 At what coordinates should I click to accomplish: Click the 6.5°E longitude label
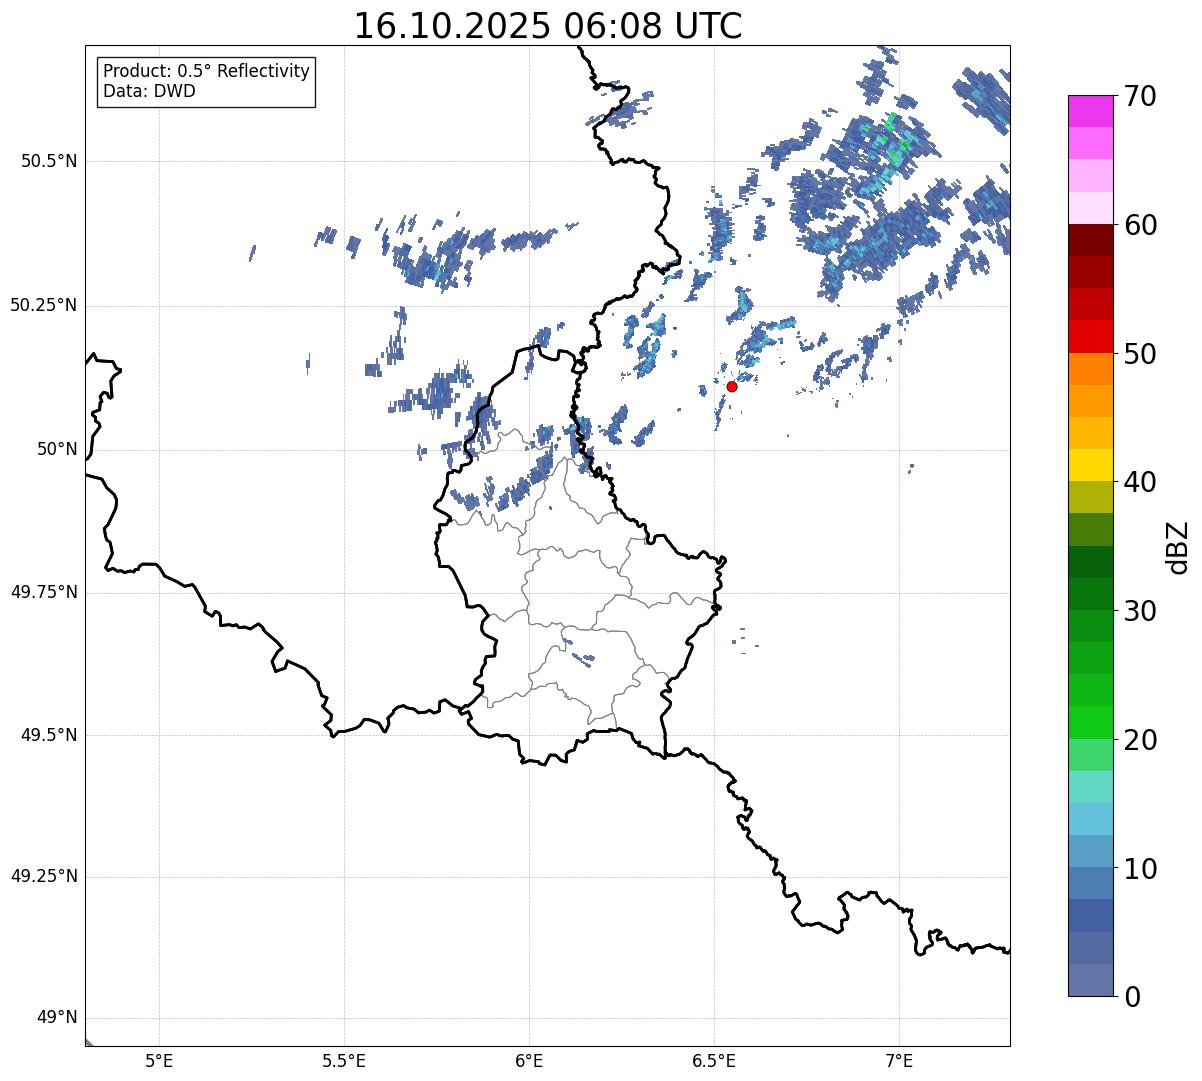pyautogui.click(x=714, y=1061)
